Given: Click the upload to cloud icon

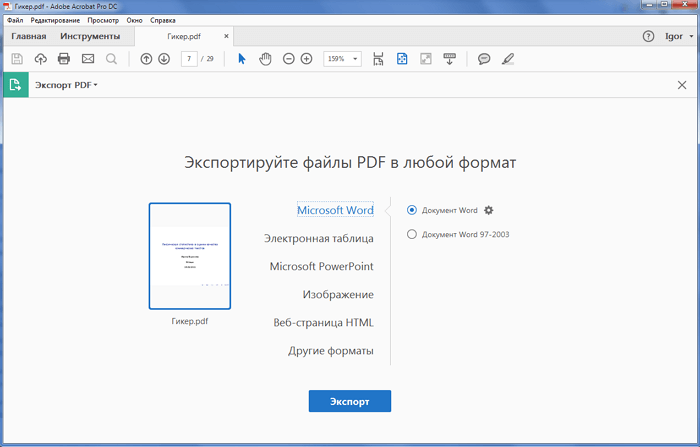Looking at the screenshot, I should pos(41,59).
